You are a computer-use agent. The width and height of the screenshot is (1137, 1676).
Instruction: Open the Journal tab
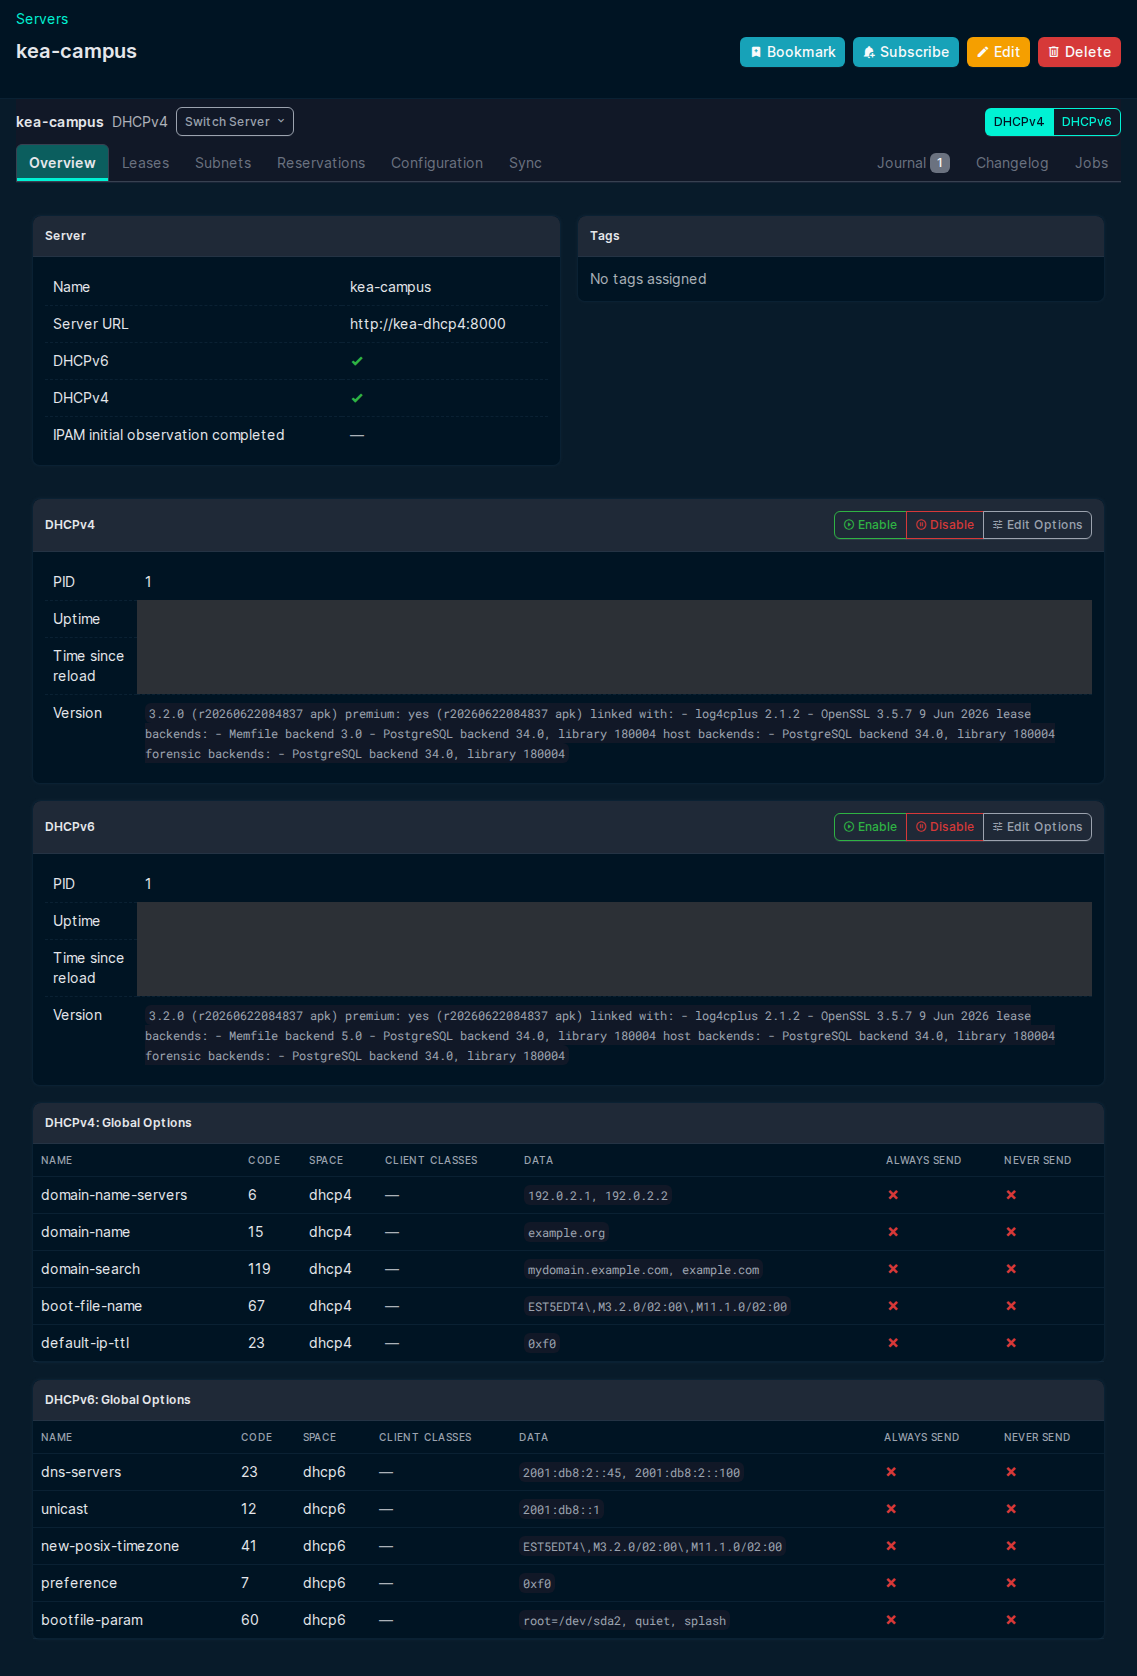coord(913,163)
